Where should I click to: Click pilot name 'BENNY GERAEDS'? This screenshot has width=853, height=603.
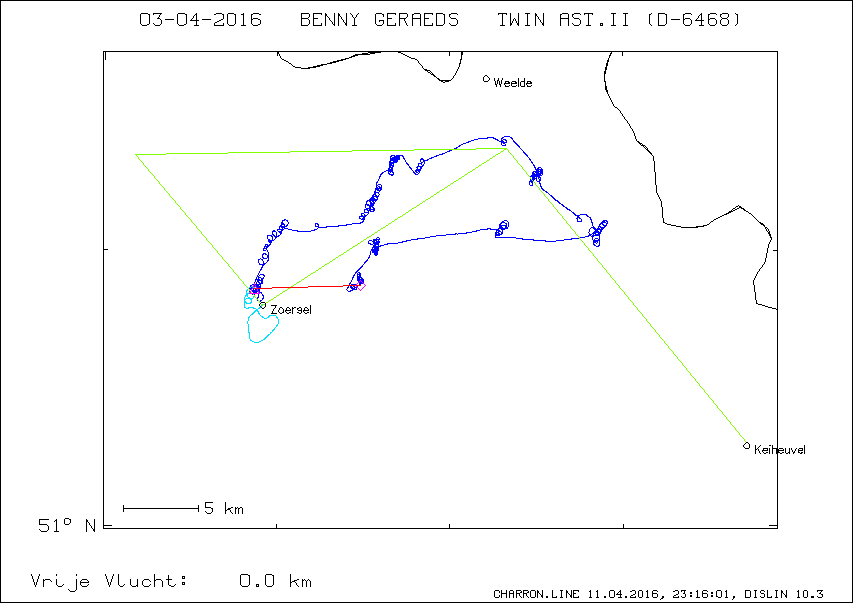379,20
